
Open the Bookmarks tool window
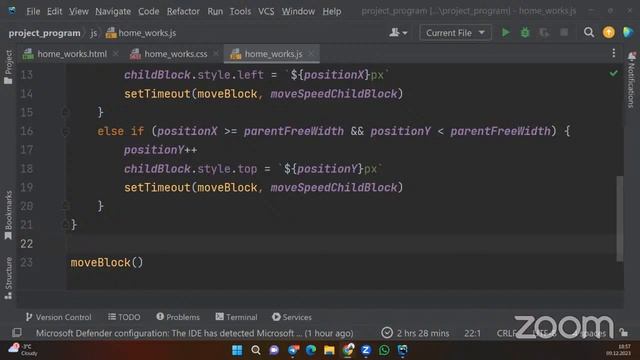point(8,215)
